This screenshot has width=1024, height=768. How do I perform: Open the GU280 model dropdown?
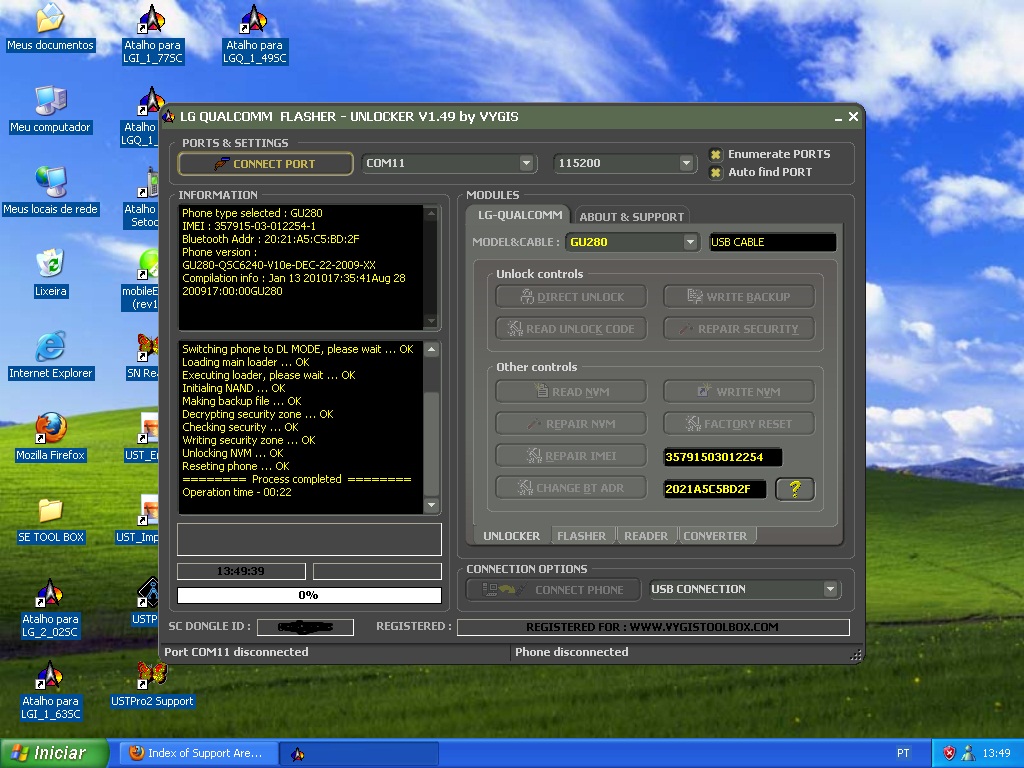[690, 242]
